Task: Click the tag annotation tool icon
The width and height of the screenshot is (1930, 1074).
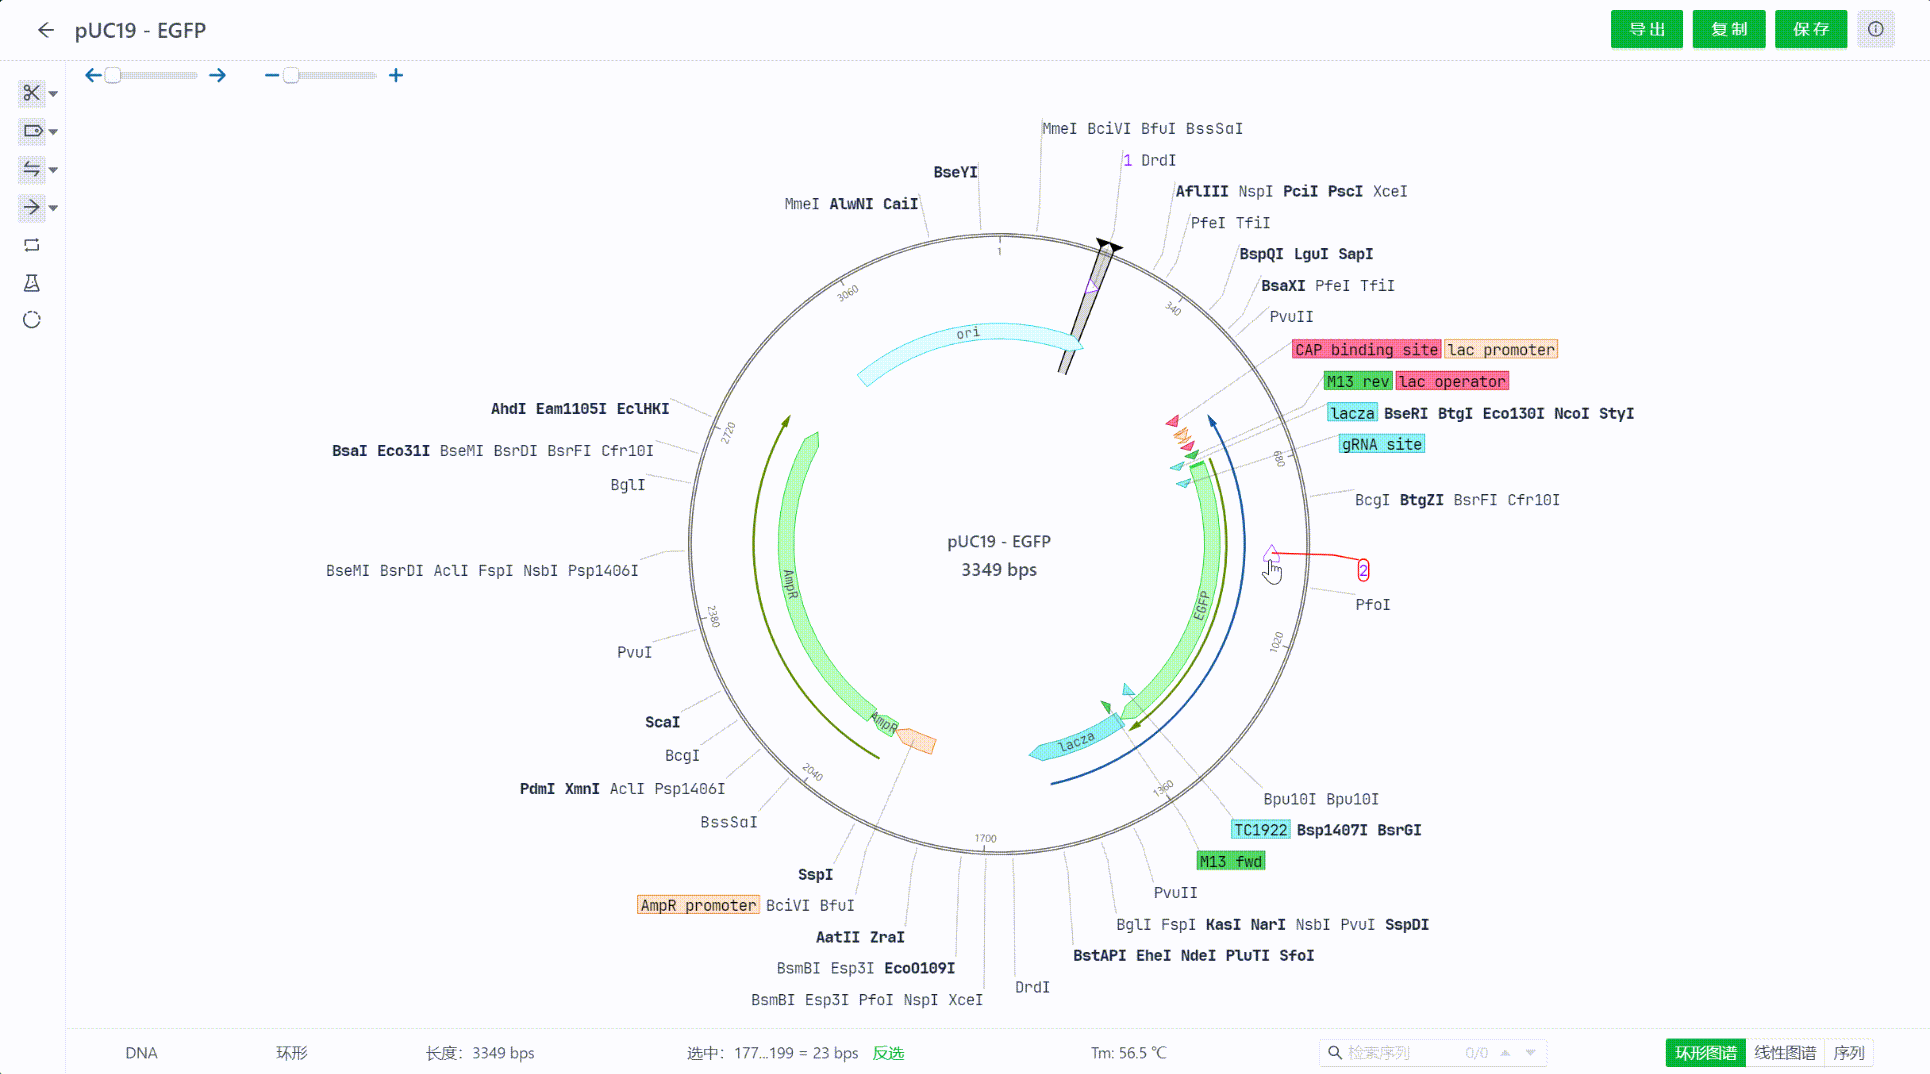Action: tap(31, 131)
